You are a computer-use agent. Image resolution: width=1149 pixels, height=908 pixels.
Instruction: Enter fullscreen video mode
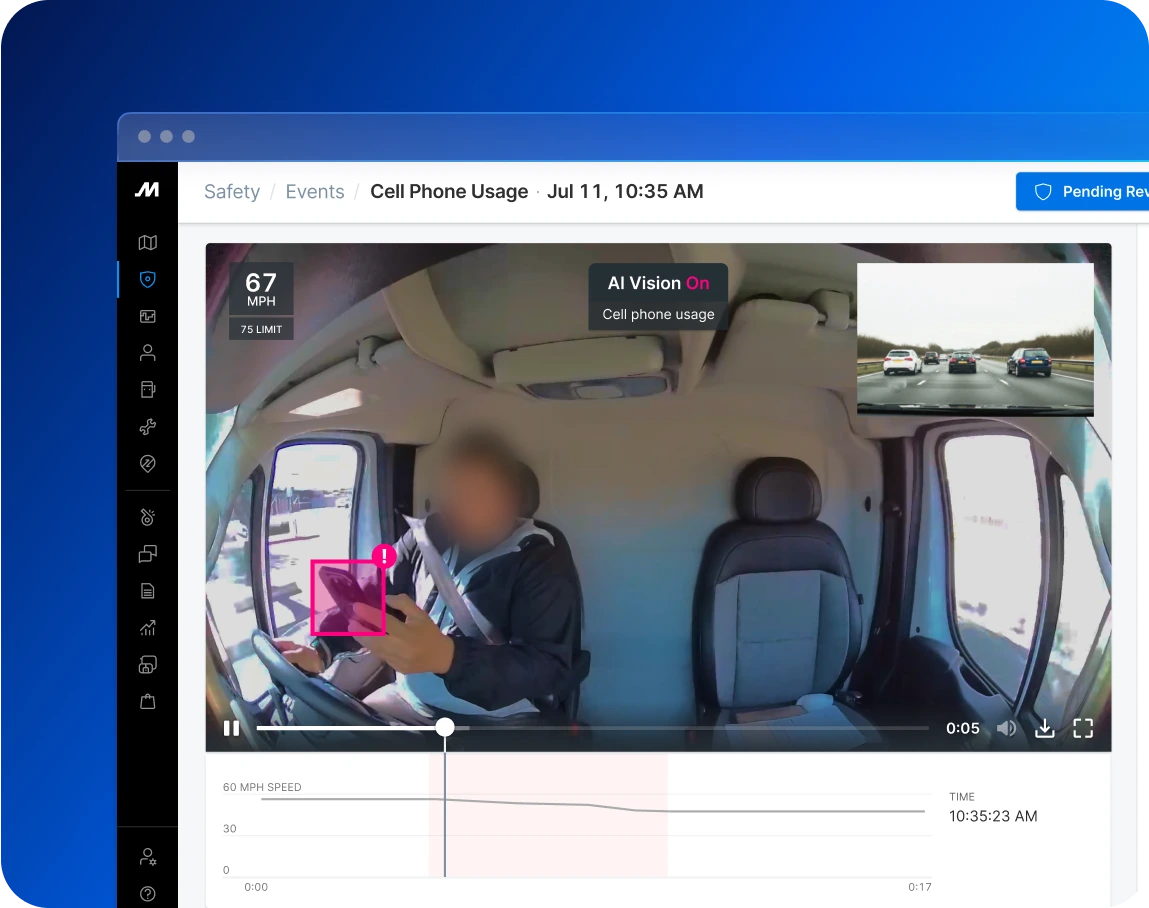1083,728
